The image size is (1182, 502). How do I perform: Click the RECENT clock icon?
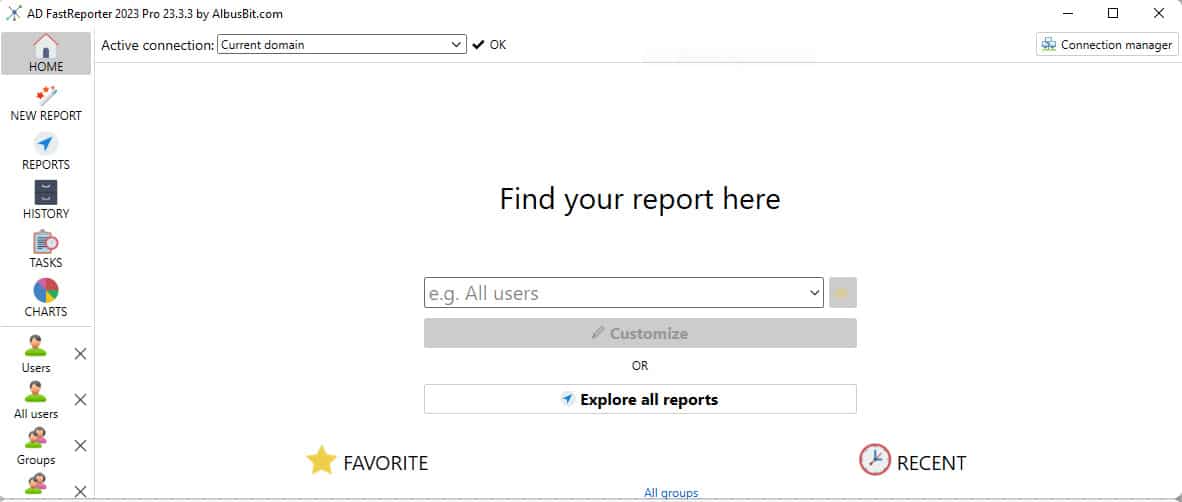(874, 460)
